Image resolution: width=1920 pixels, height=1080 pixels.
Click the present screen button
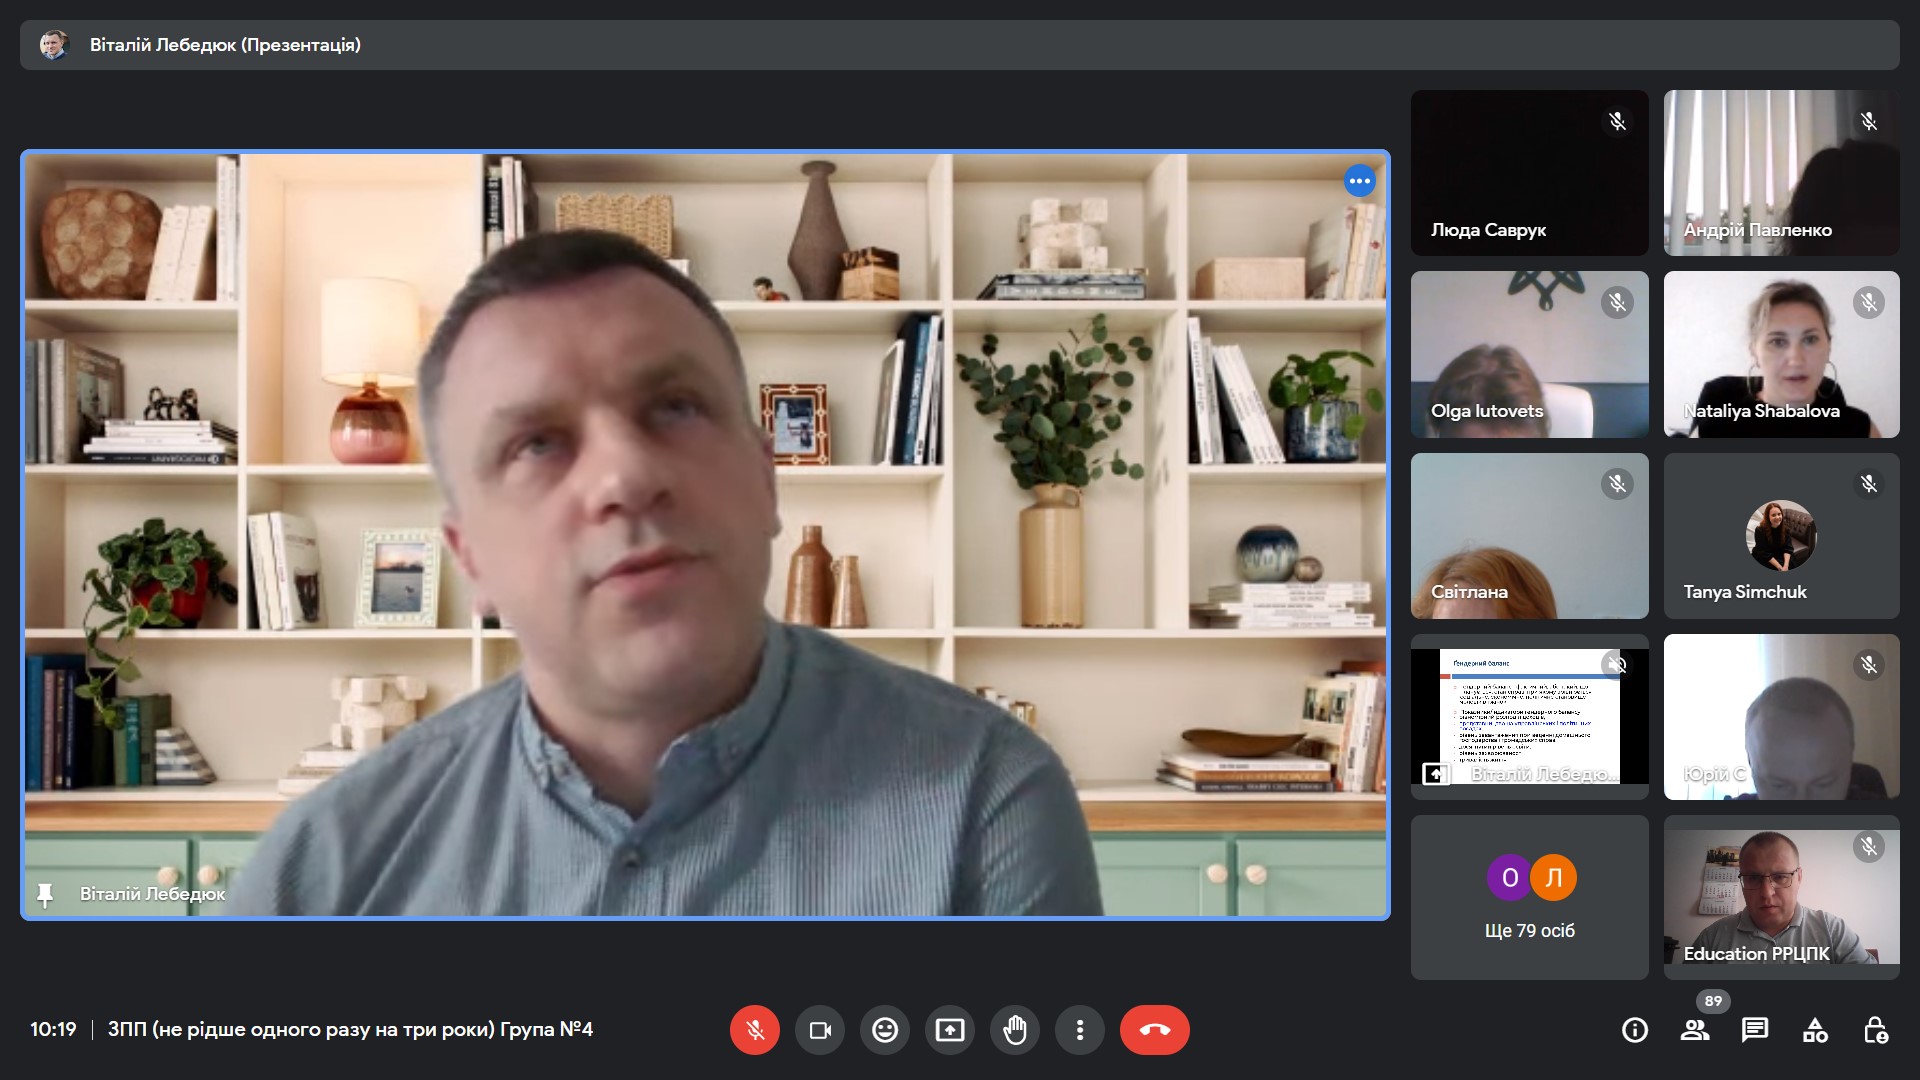(950, 1029)
